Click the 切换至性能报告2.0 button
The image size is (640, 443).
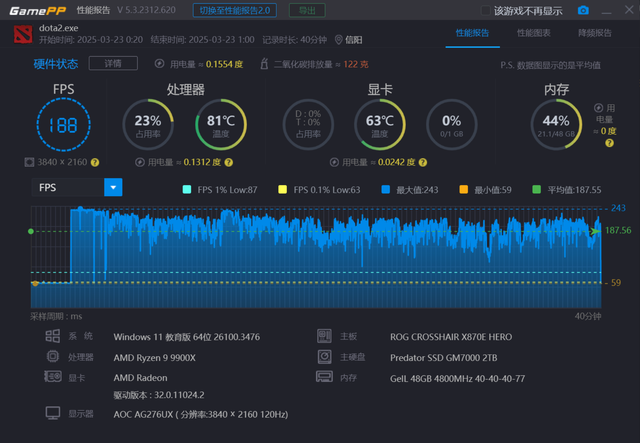pos(235,10)
